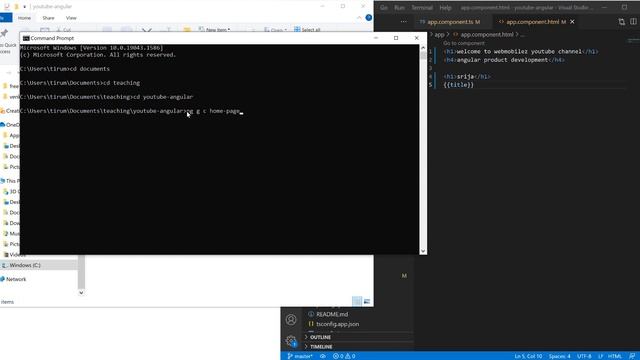Open Run menu in VS Code
Viewport: 640px width, 360px height.
pyautogui.click(x=400, y=7)
